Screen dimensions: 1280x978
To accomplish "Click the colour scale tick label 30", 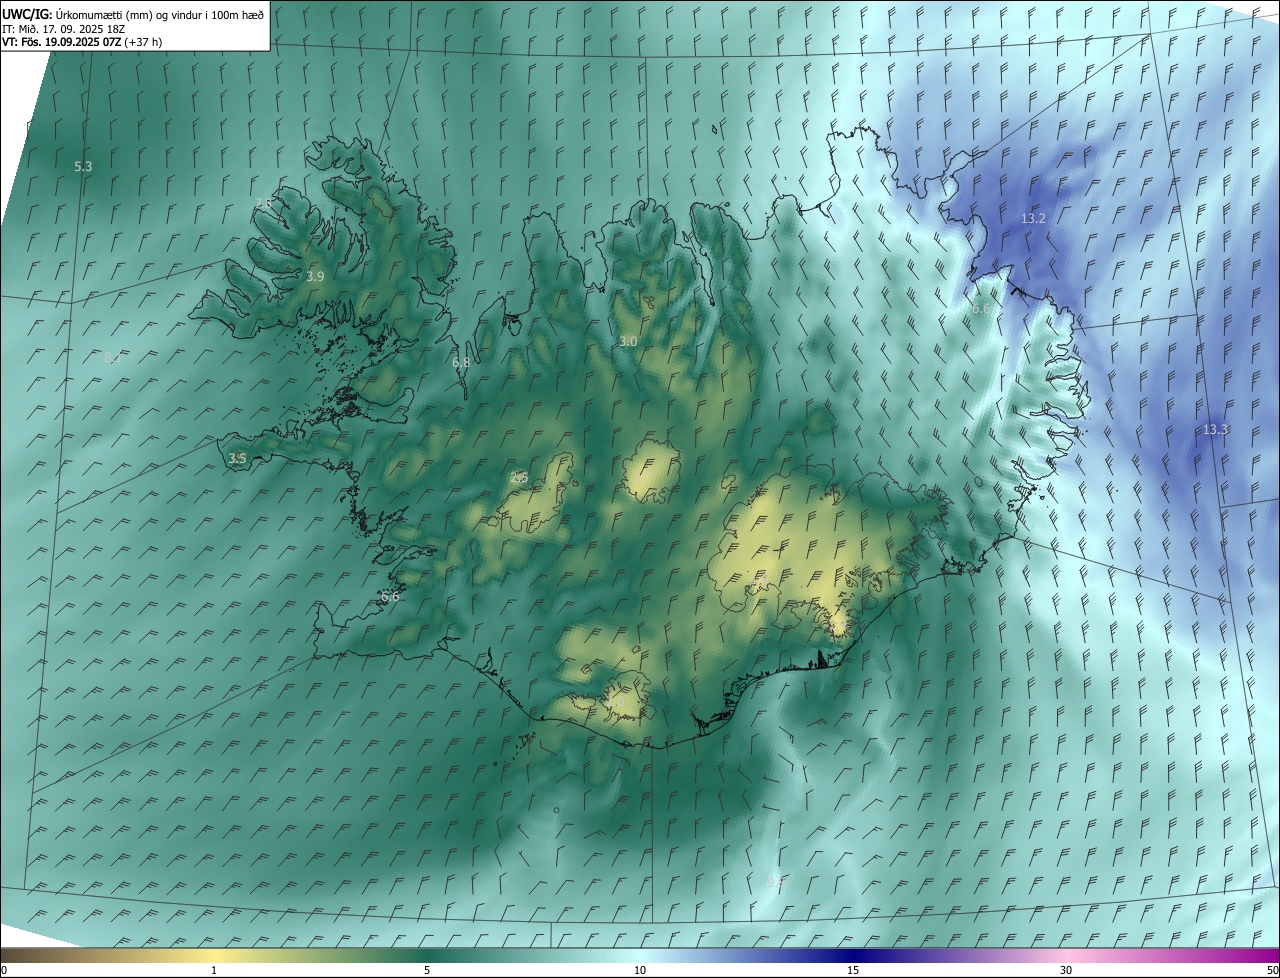I will (x=1066, y=970).
